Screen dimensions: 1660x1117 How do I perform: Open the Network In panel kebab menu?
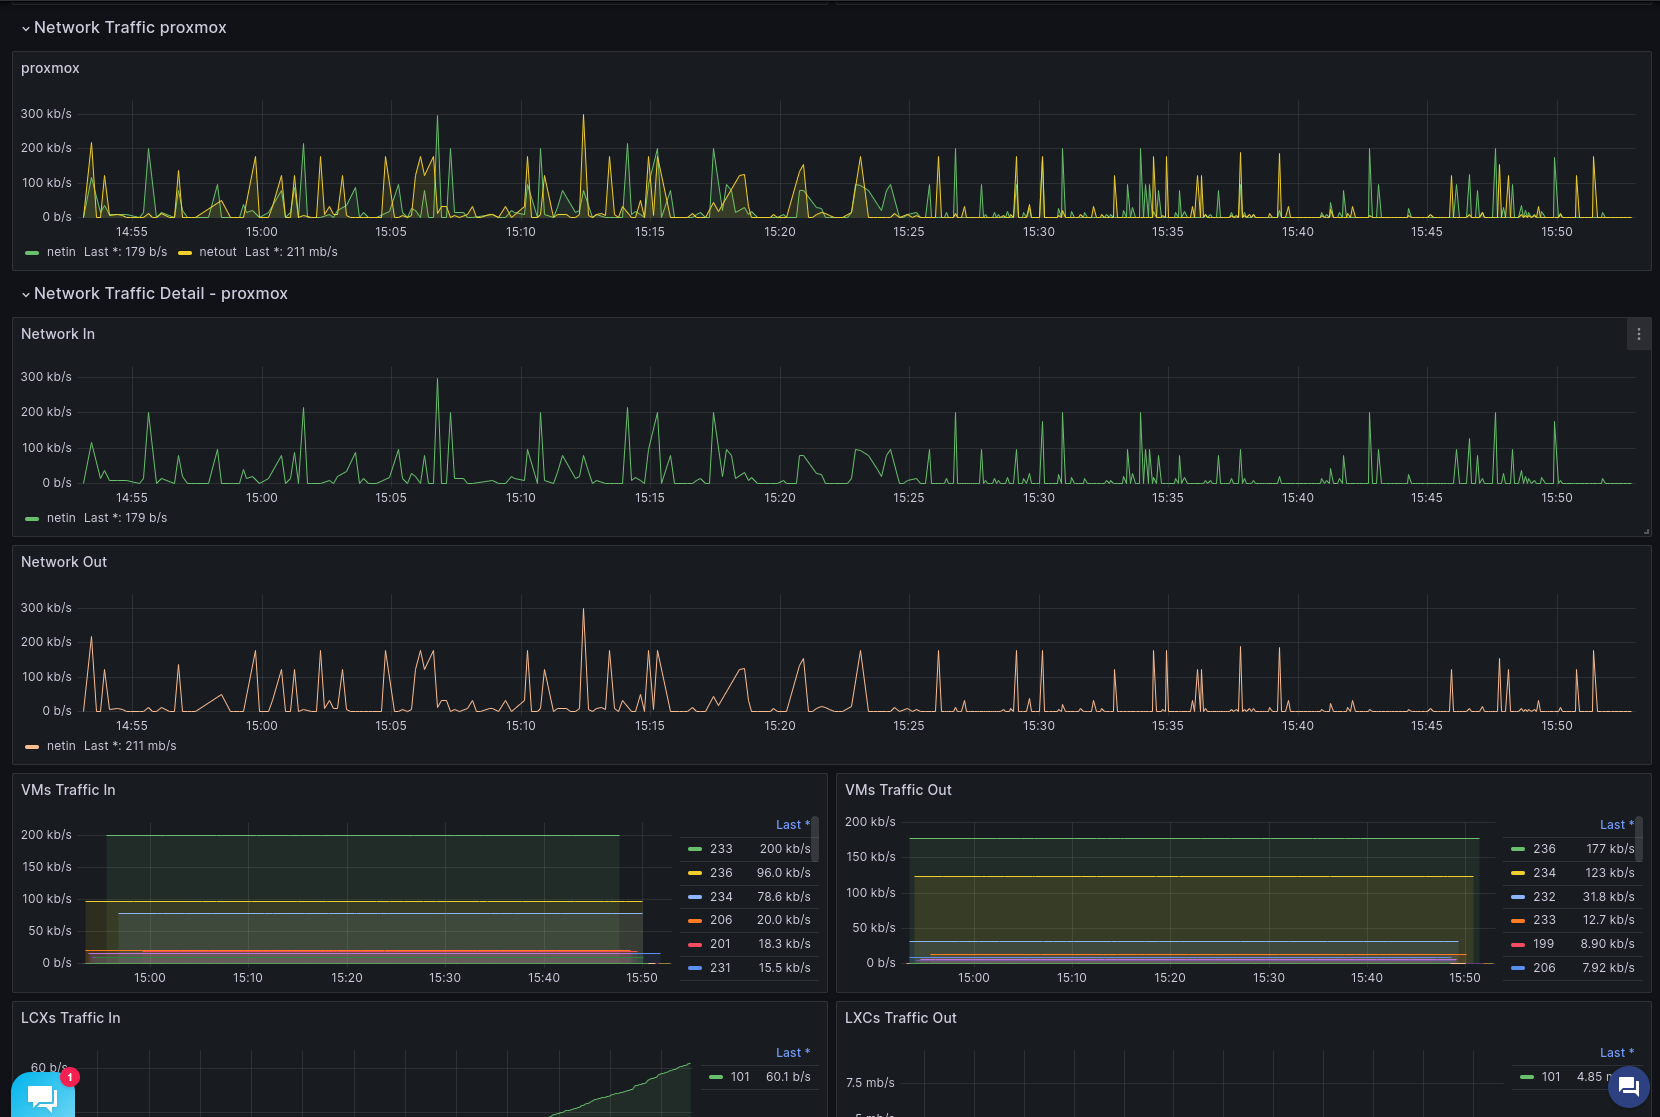(1639, 333)
